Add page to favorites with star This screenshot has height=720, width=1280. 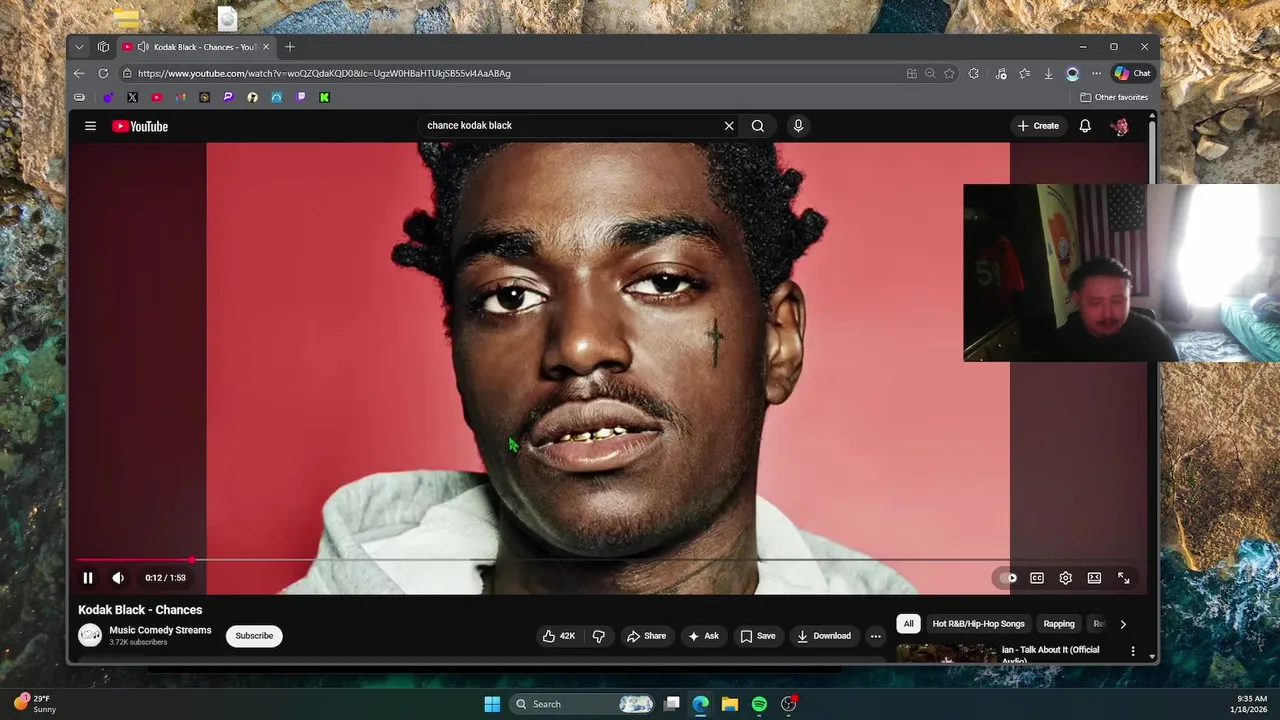(x=949, y=73)
